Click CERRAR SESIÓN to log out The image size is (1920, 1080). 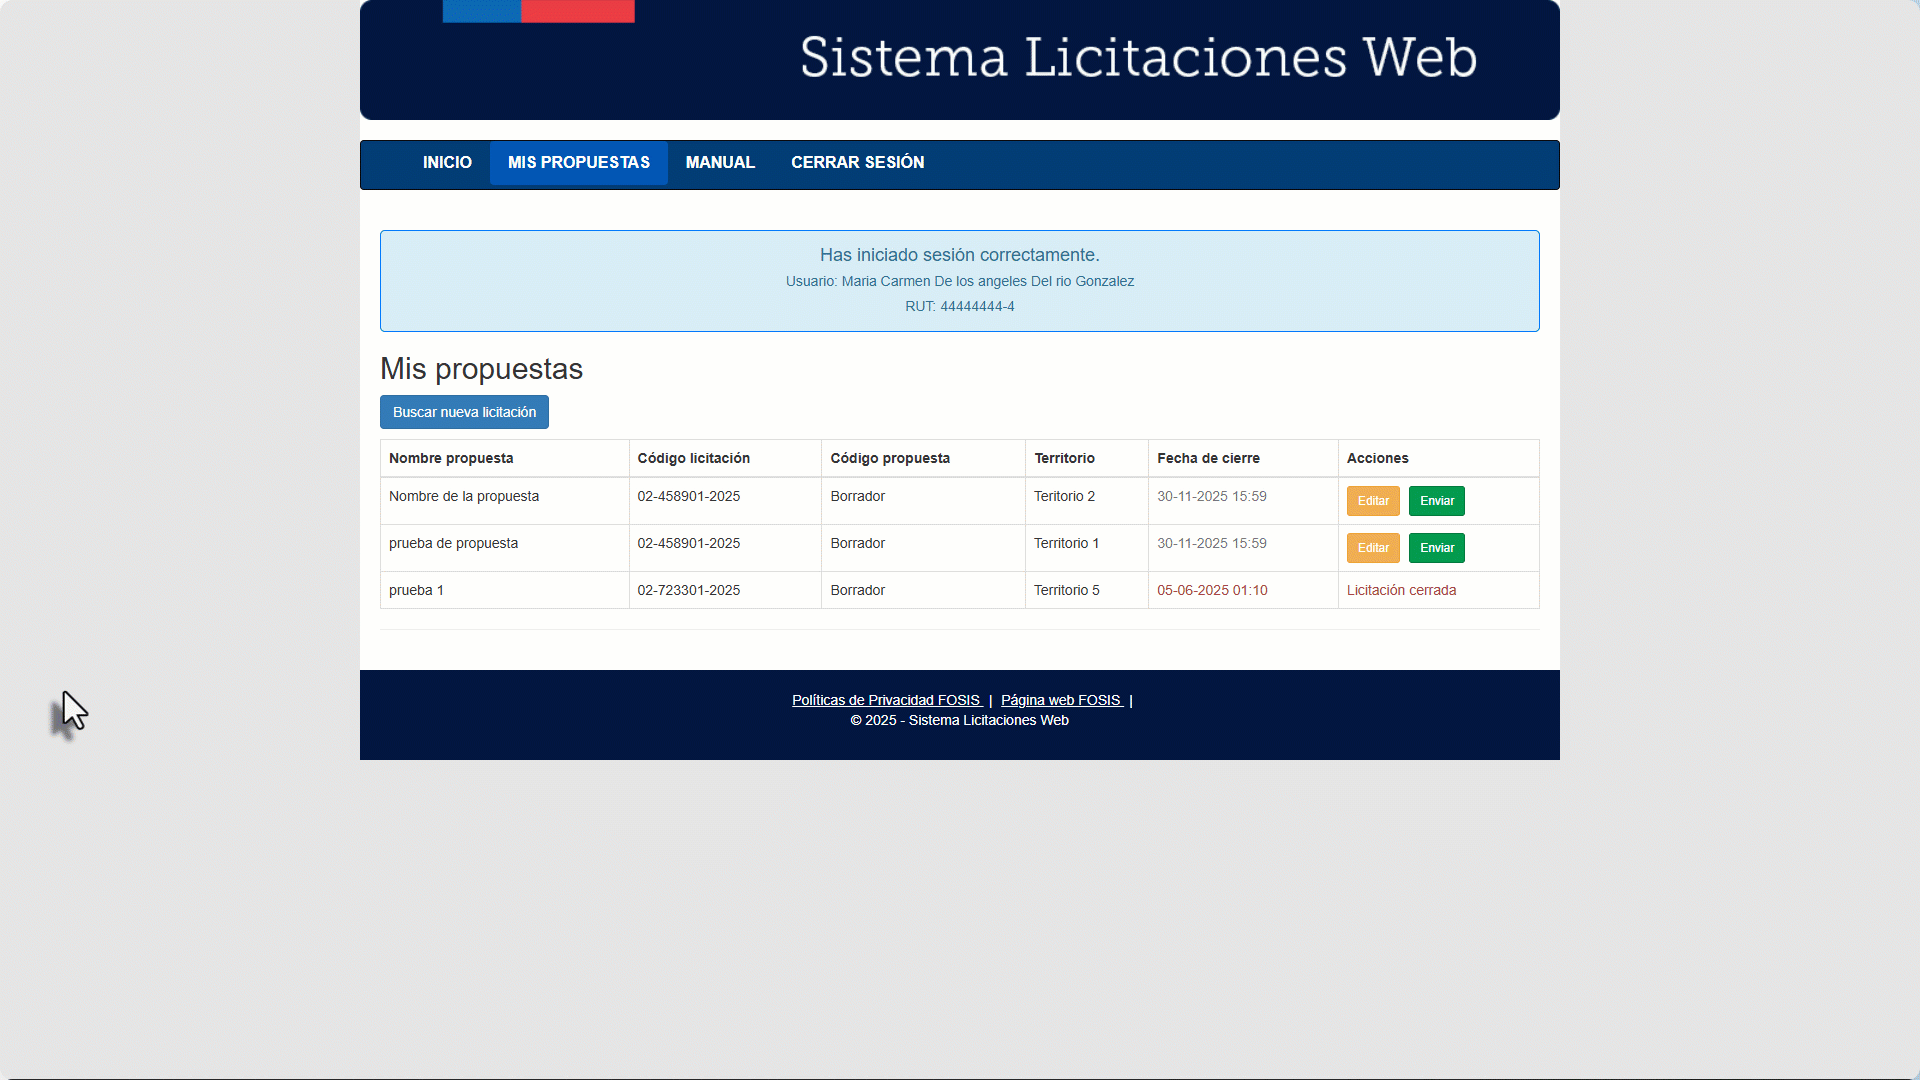point(857,163)
